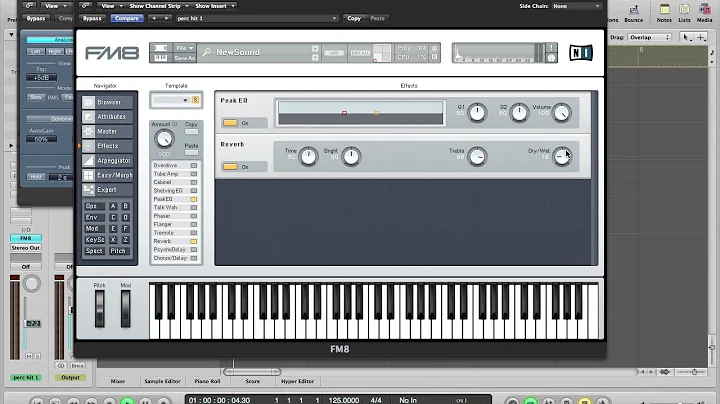Open the Side Chain None dropdown

click(576, 6)
